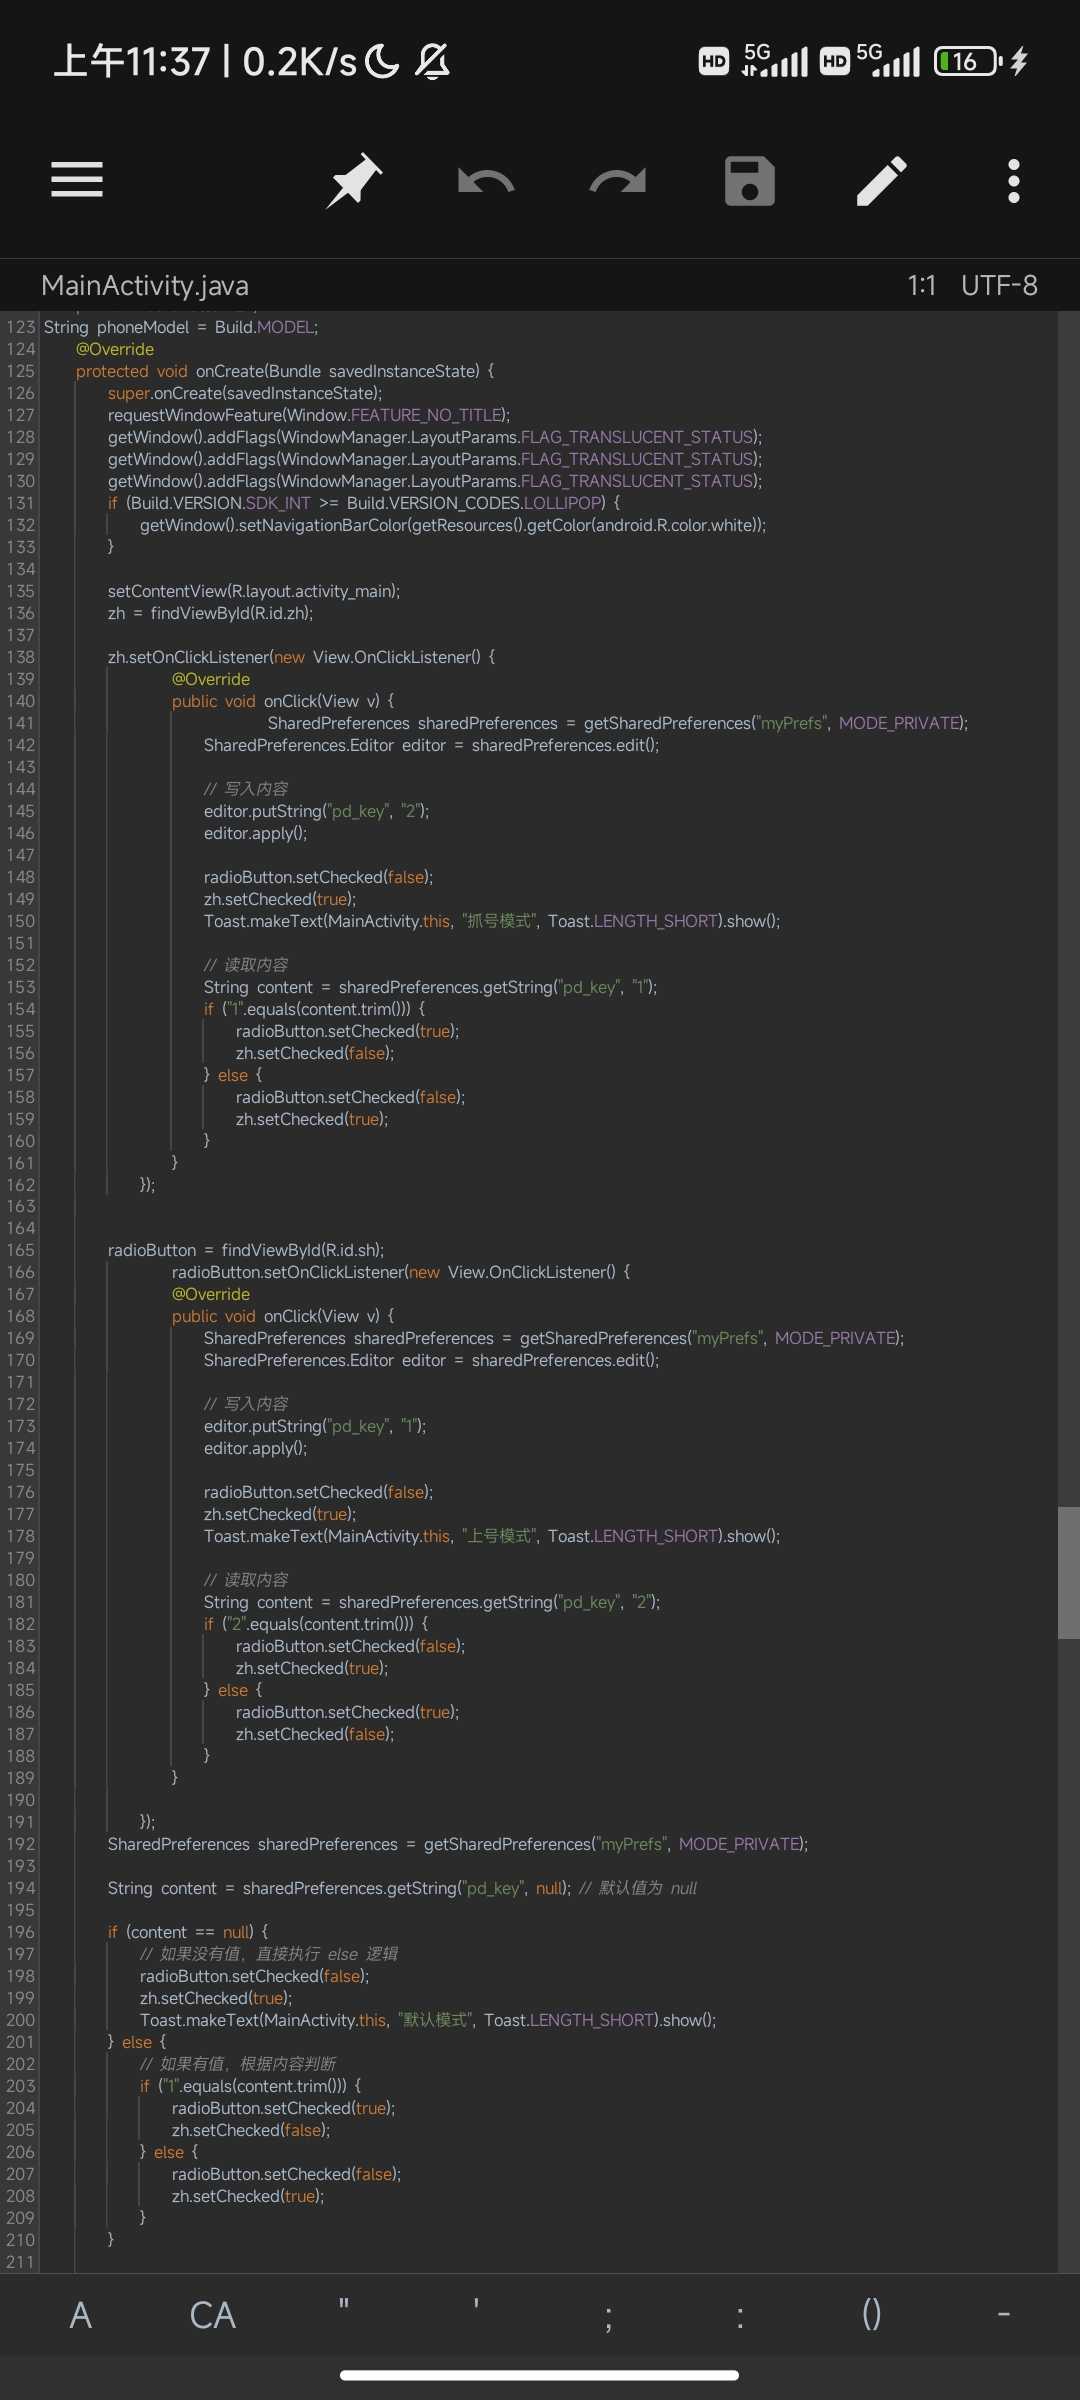The image size is (1080, 2400).
Task: Insert colon from the symbol bar
Action: [740, 2314]
